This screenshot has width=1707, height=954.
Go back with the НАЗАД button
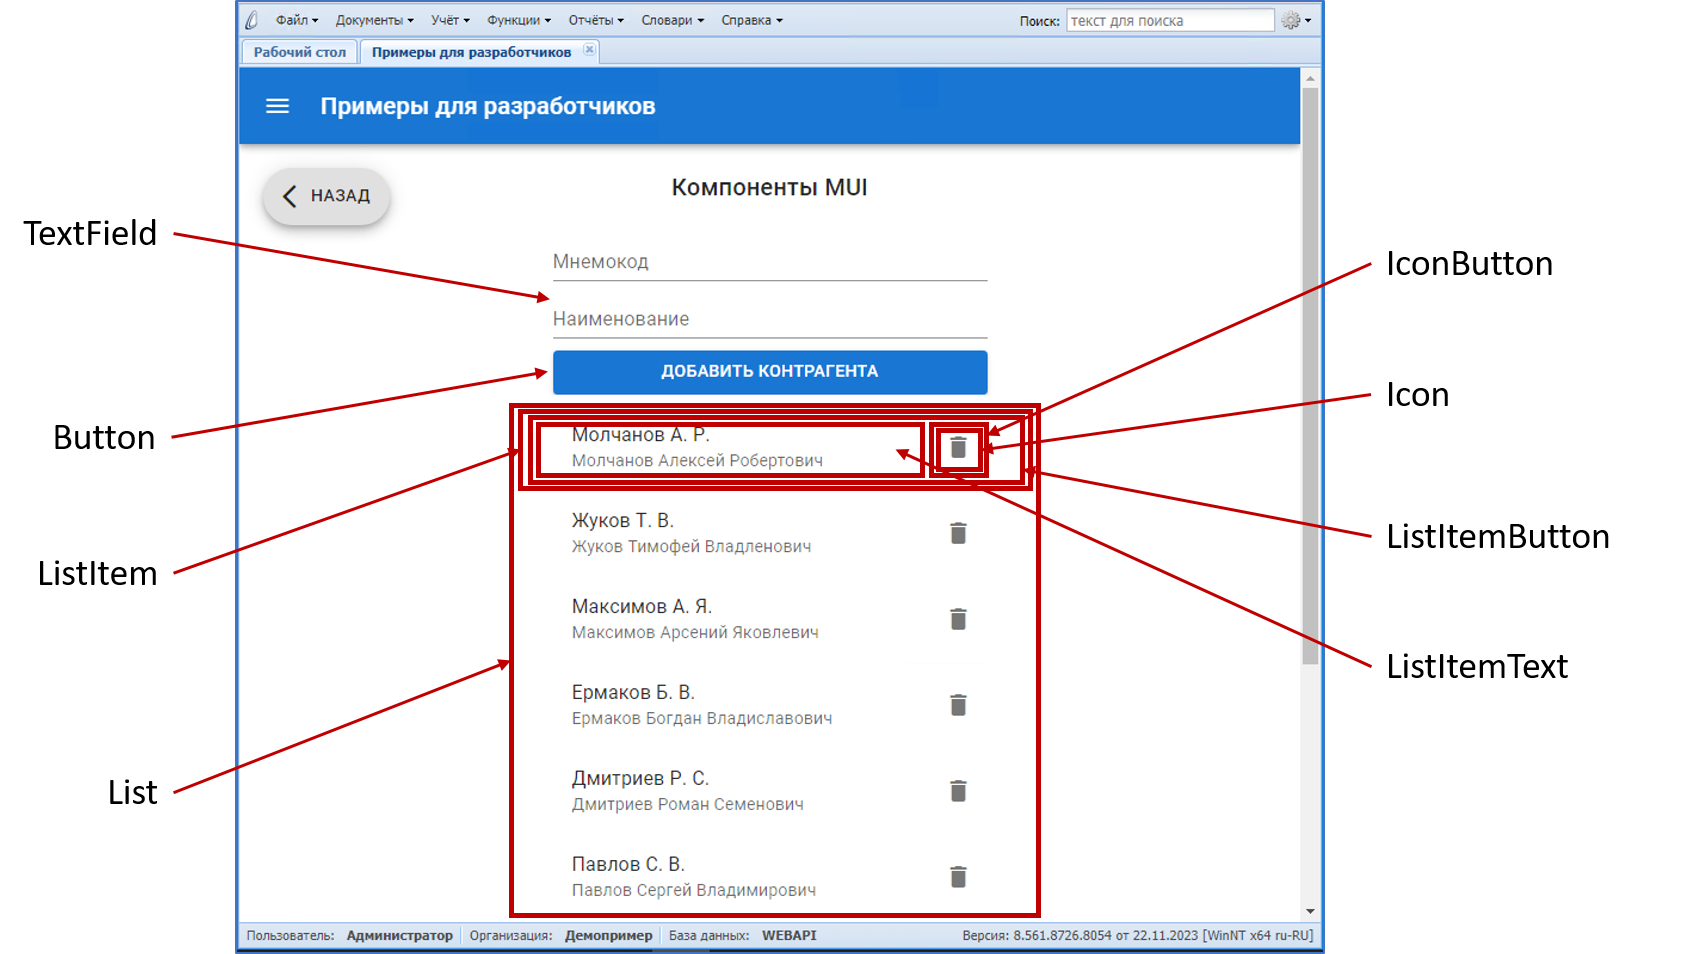pyautogui.click(x=326, y=196)
